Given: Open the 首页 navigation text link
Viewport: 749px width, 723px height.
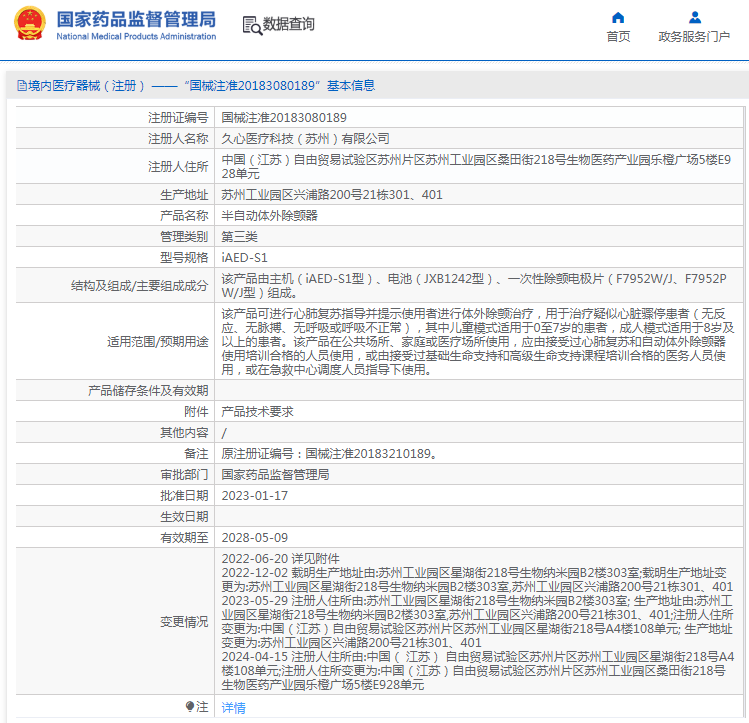Looking at the screenshot, I should coord(618,37).
